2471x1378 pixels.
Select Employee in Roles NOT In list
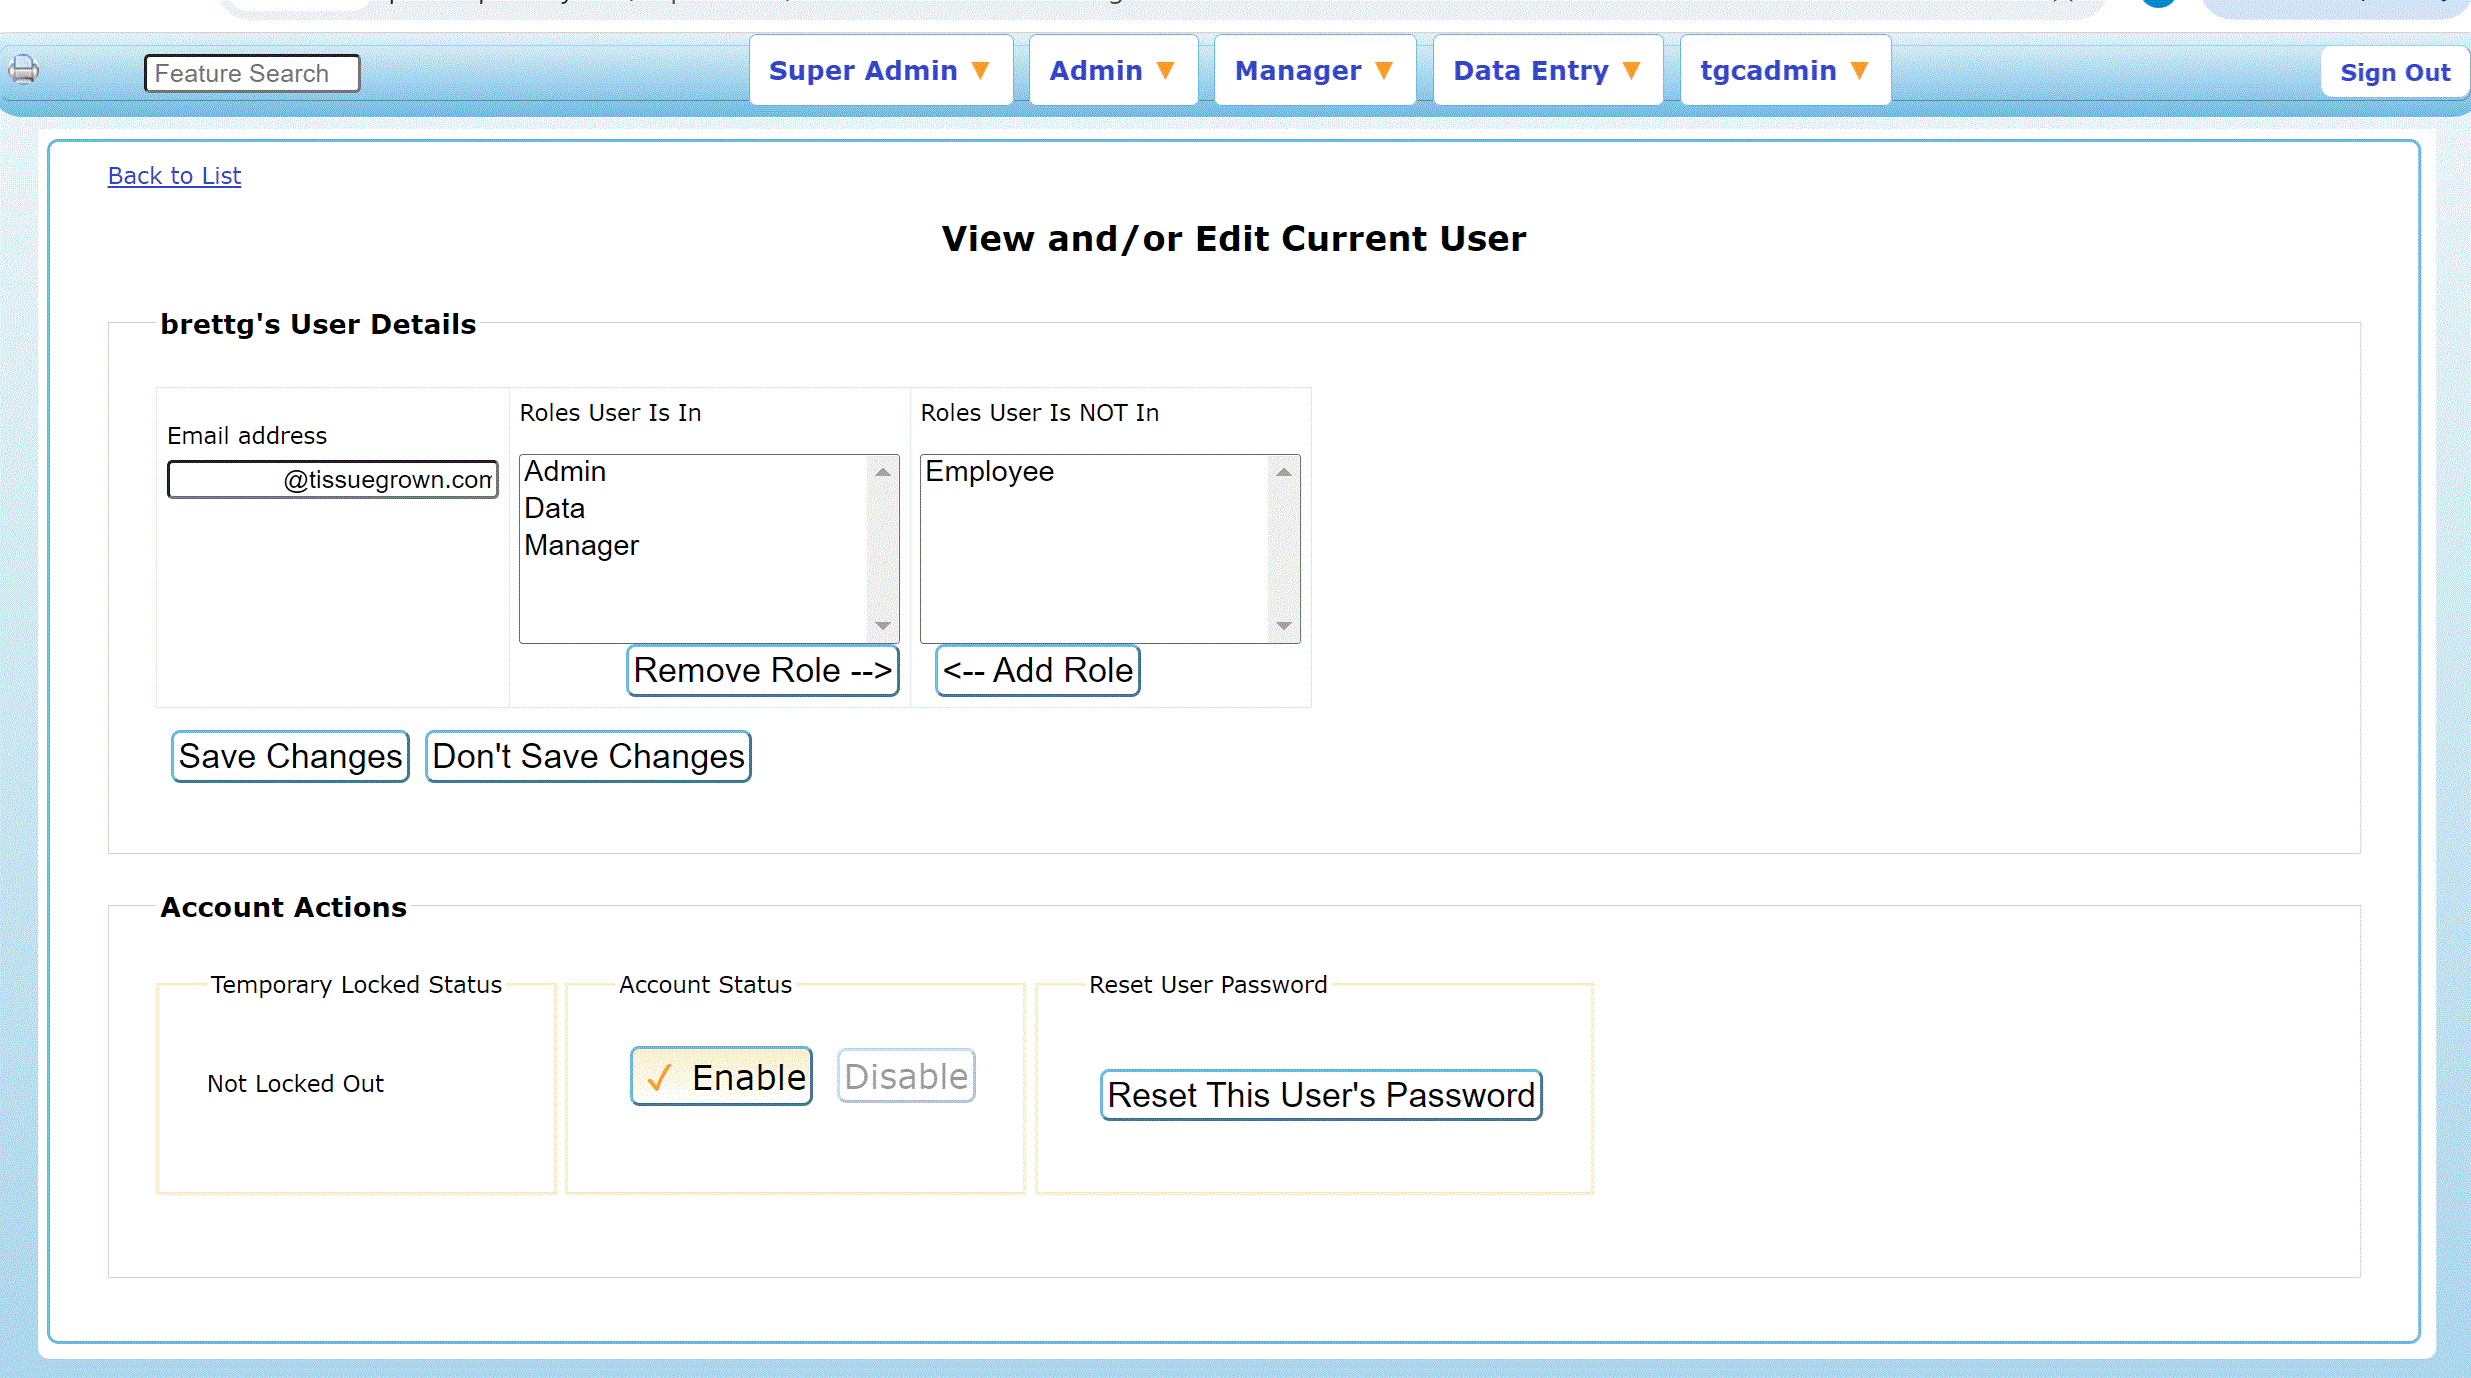click(x=989, y=471)
